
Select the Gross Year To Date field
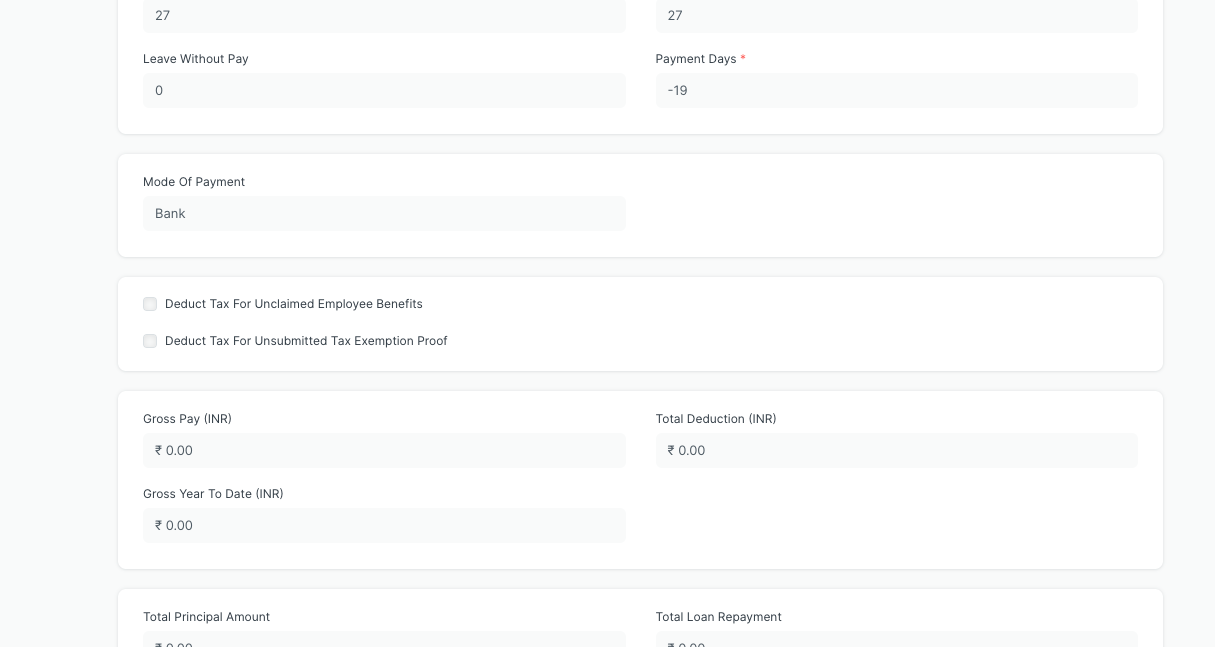coord(384,525)
